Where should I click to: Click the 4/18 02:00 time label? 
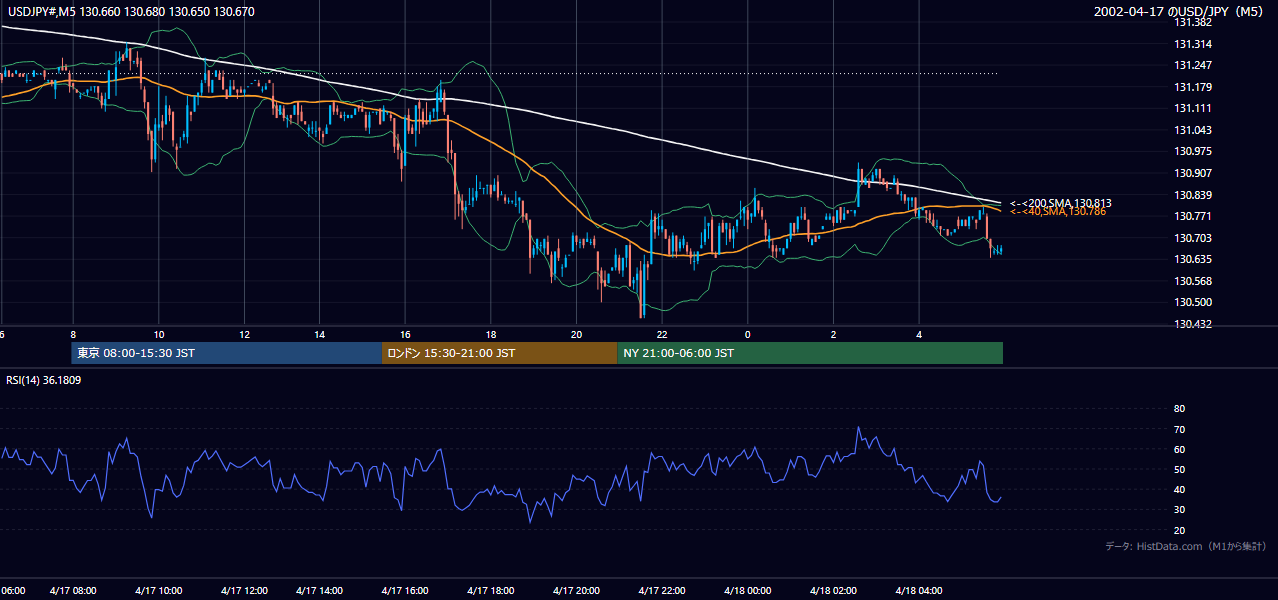click(x=834, y=591)
